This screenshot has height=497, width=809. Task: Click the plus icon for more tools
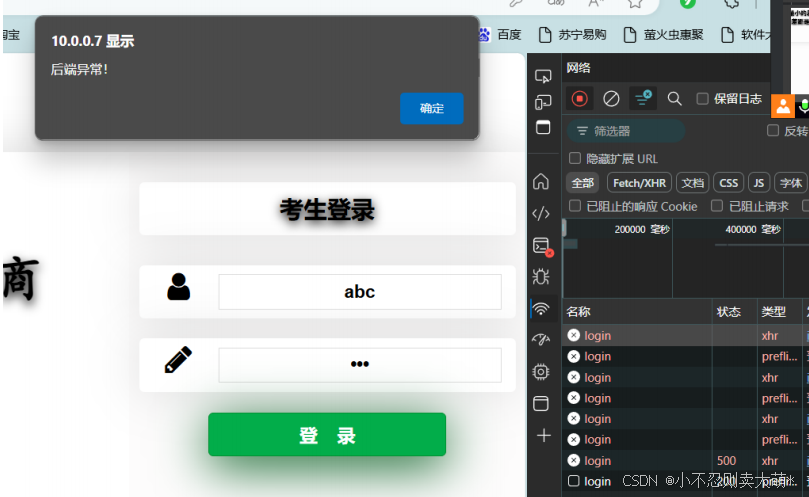(x=543, y=436)
